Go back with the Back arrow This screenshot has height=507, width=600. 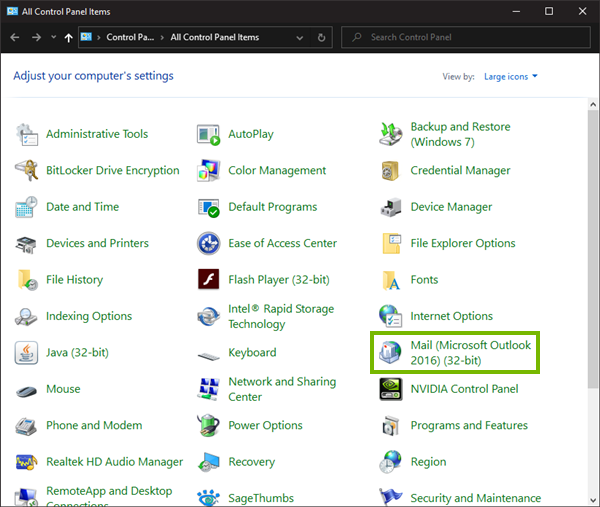[x=15, y=37]
